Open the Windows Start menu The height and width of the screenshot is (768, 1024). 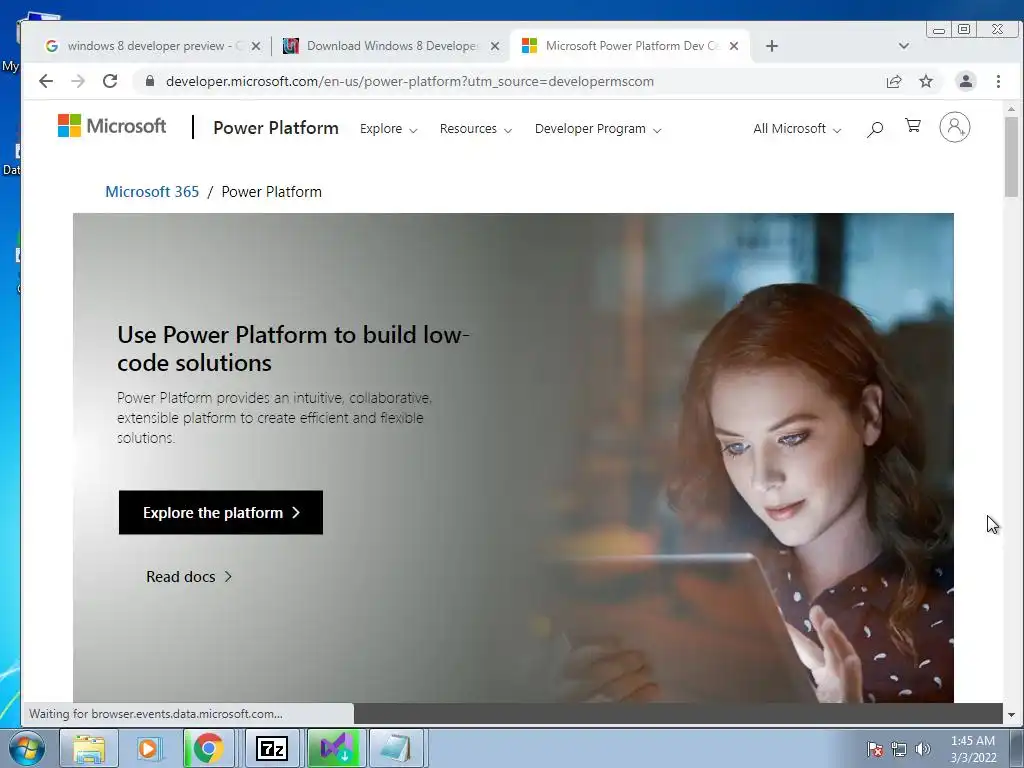[x=27, y=748]
